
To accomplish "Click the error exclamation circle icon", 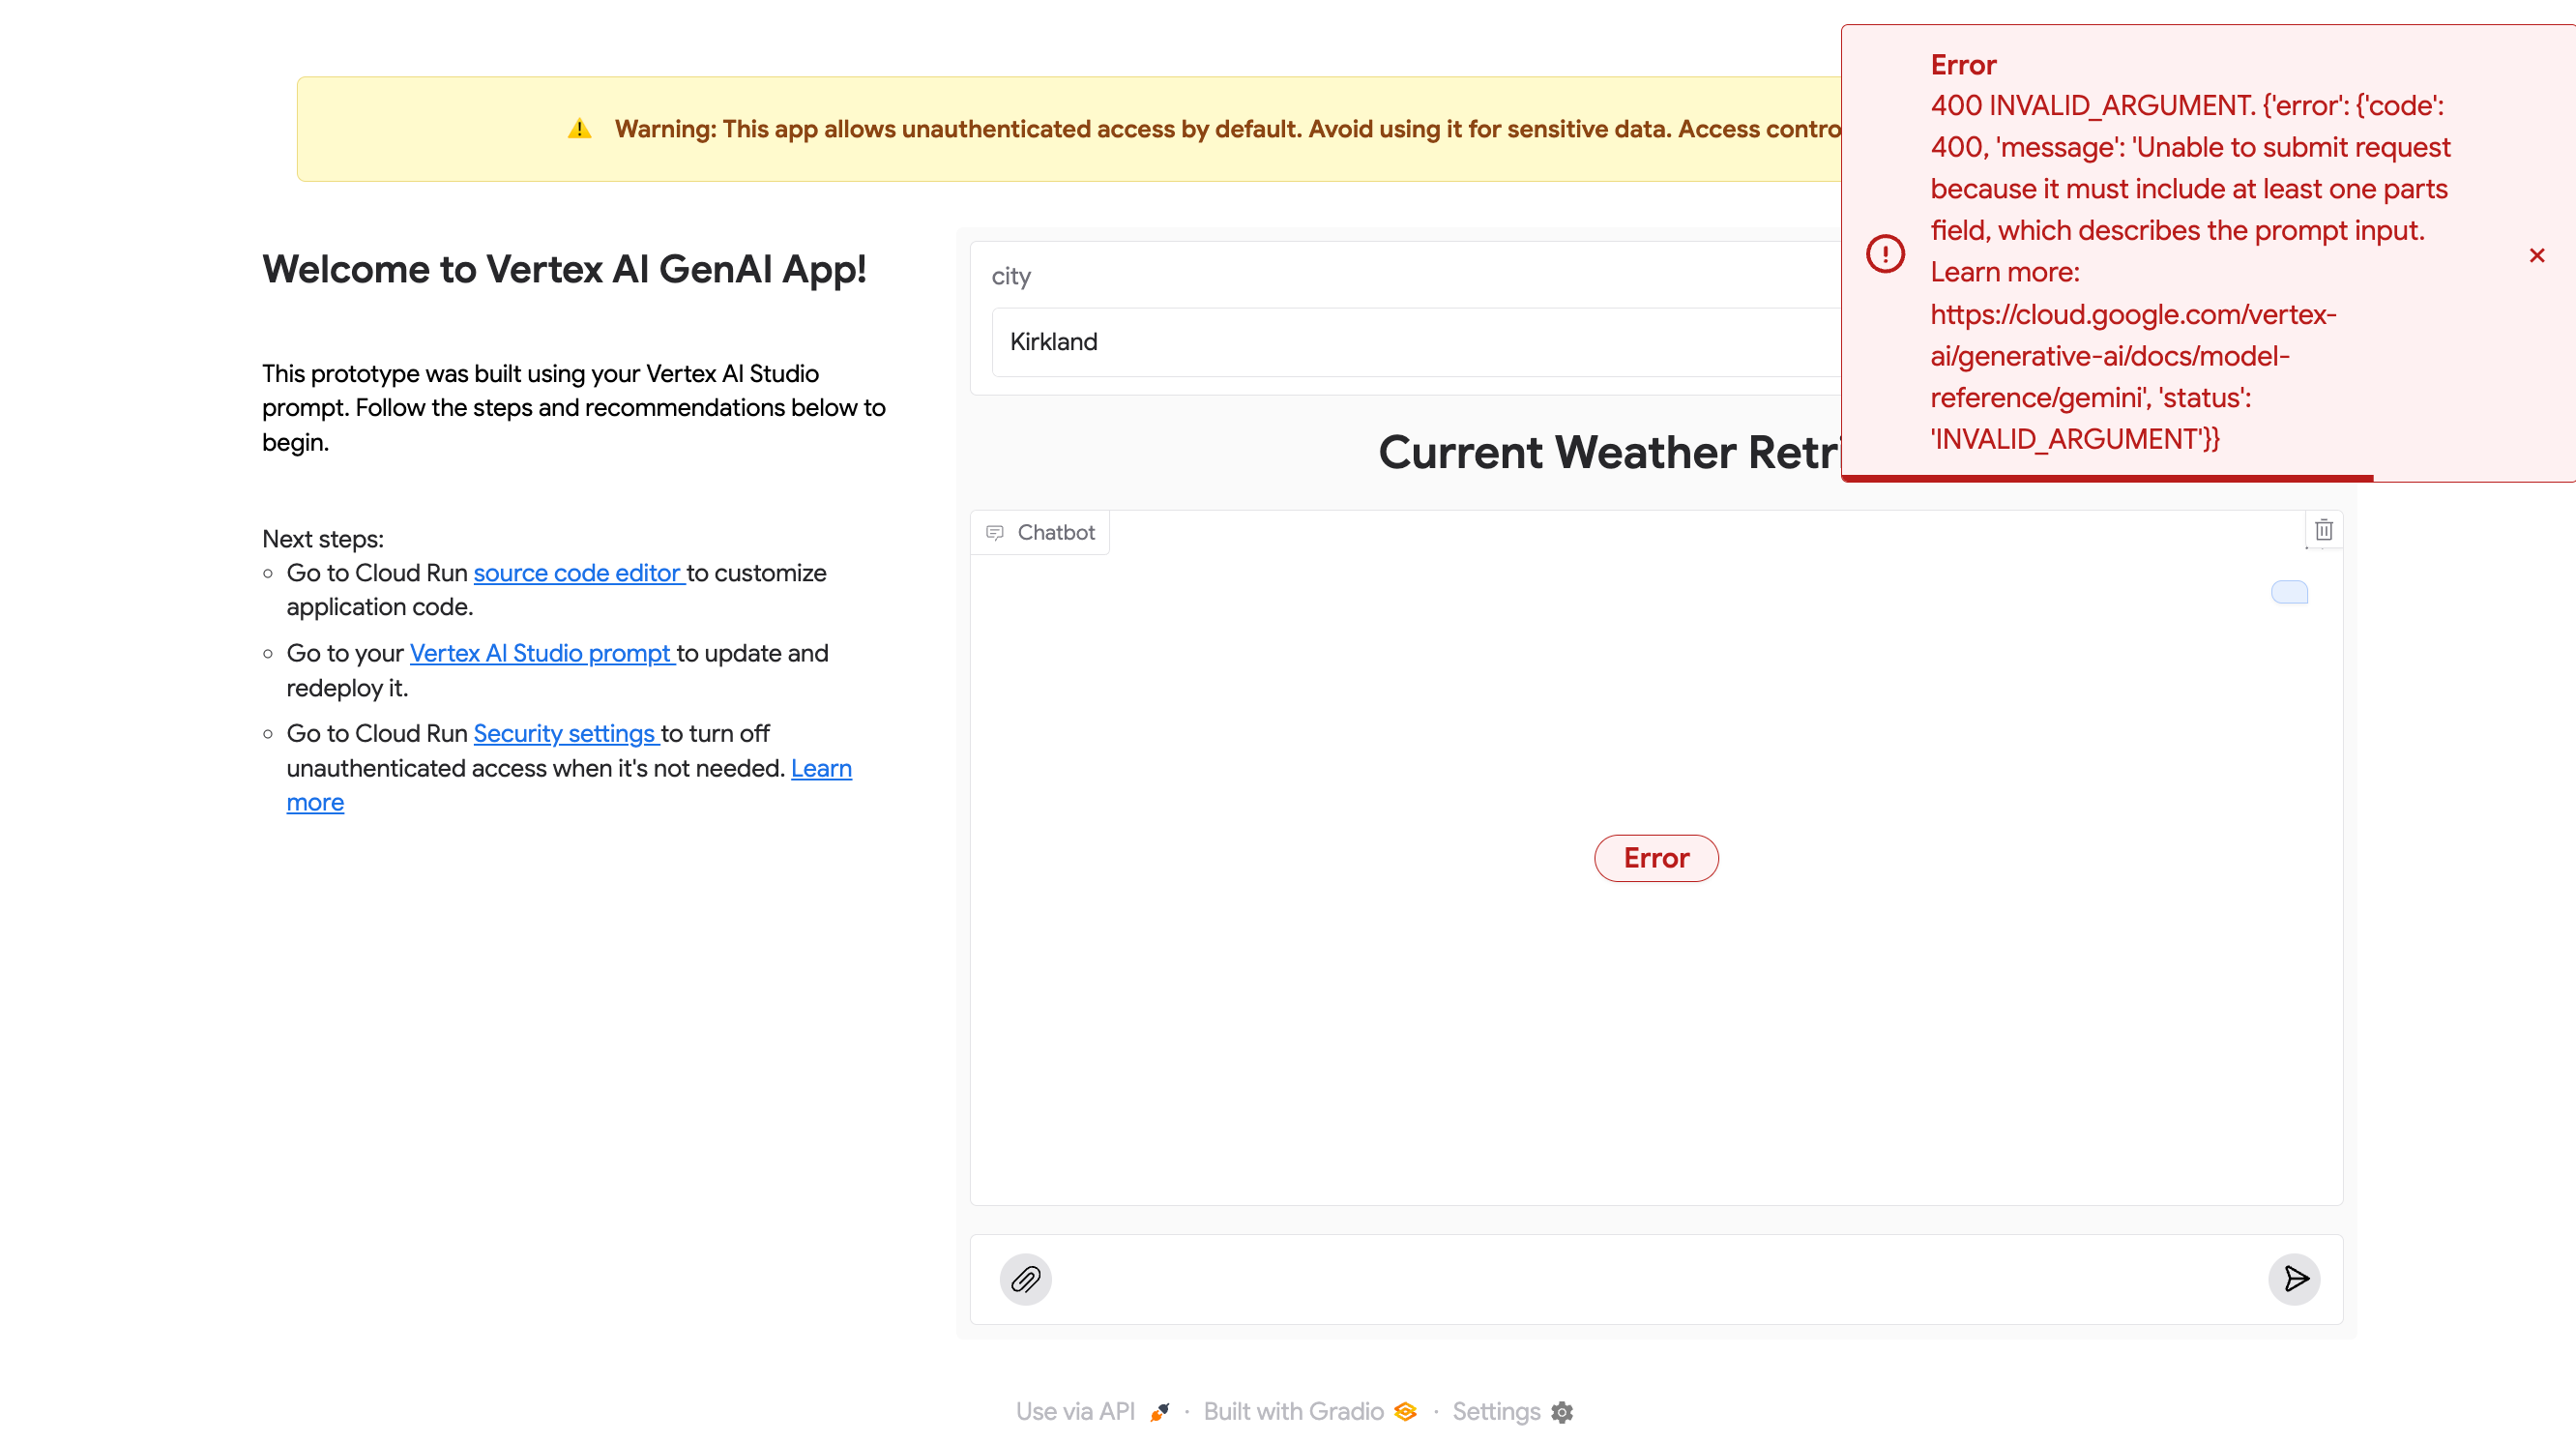I will 1885,253.
